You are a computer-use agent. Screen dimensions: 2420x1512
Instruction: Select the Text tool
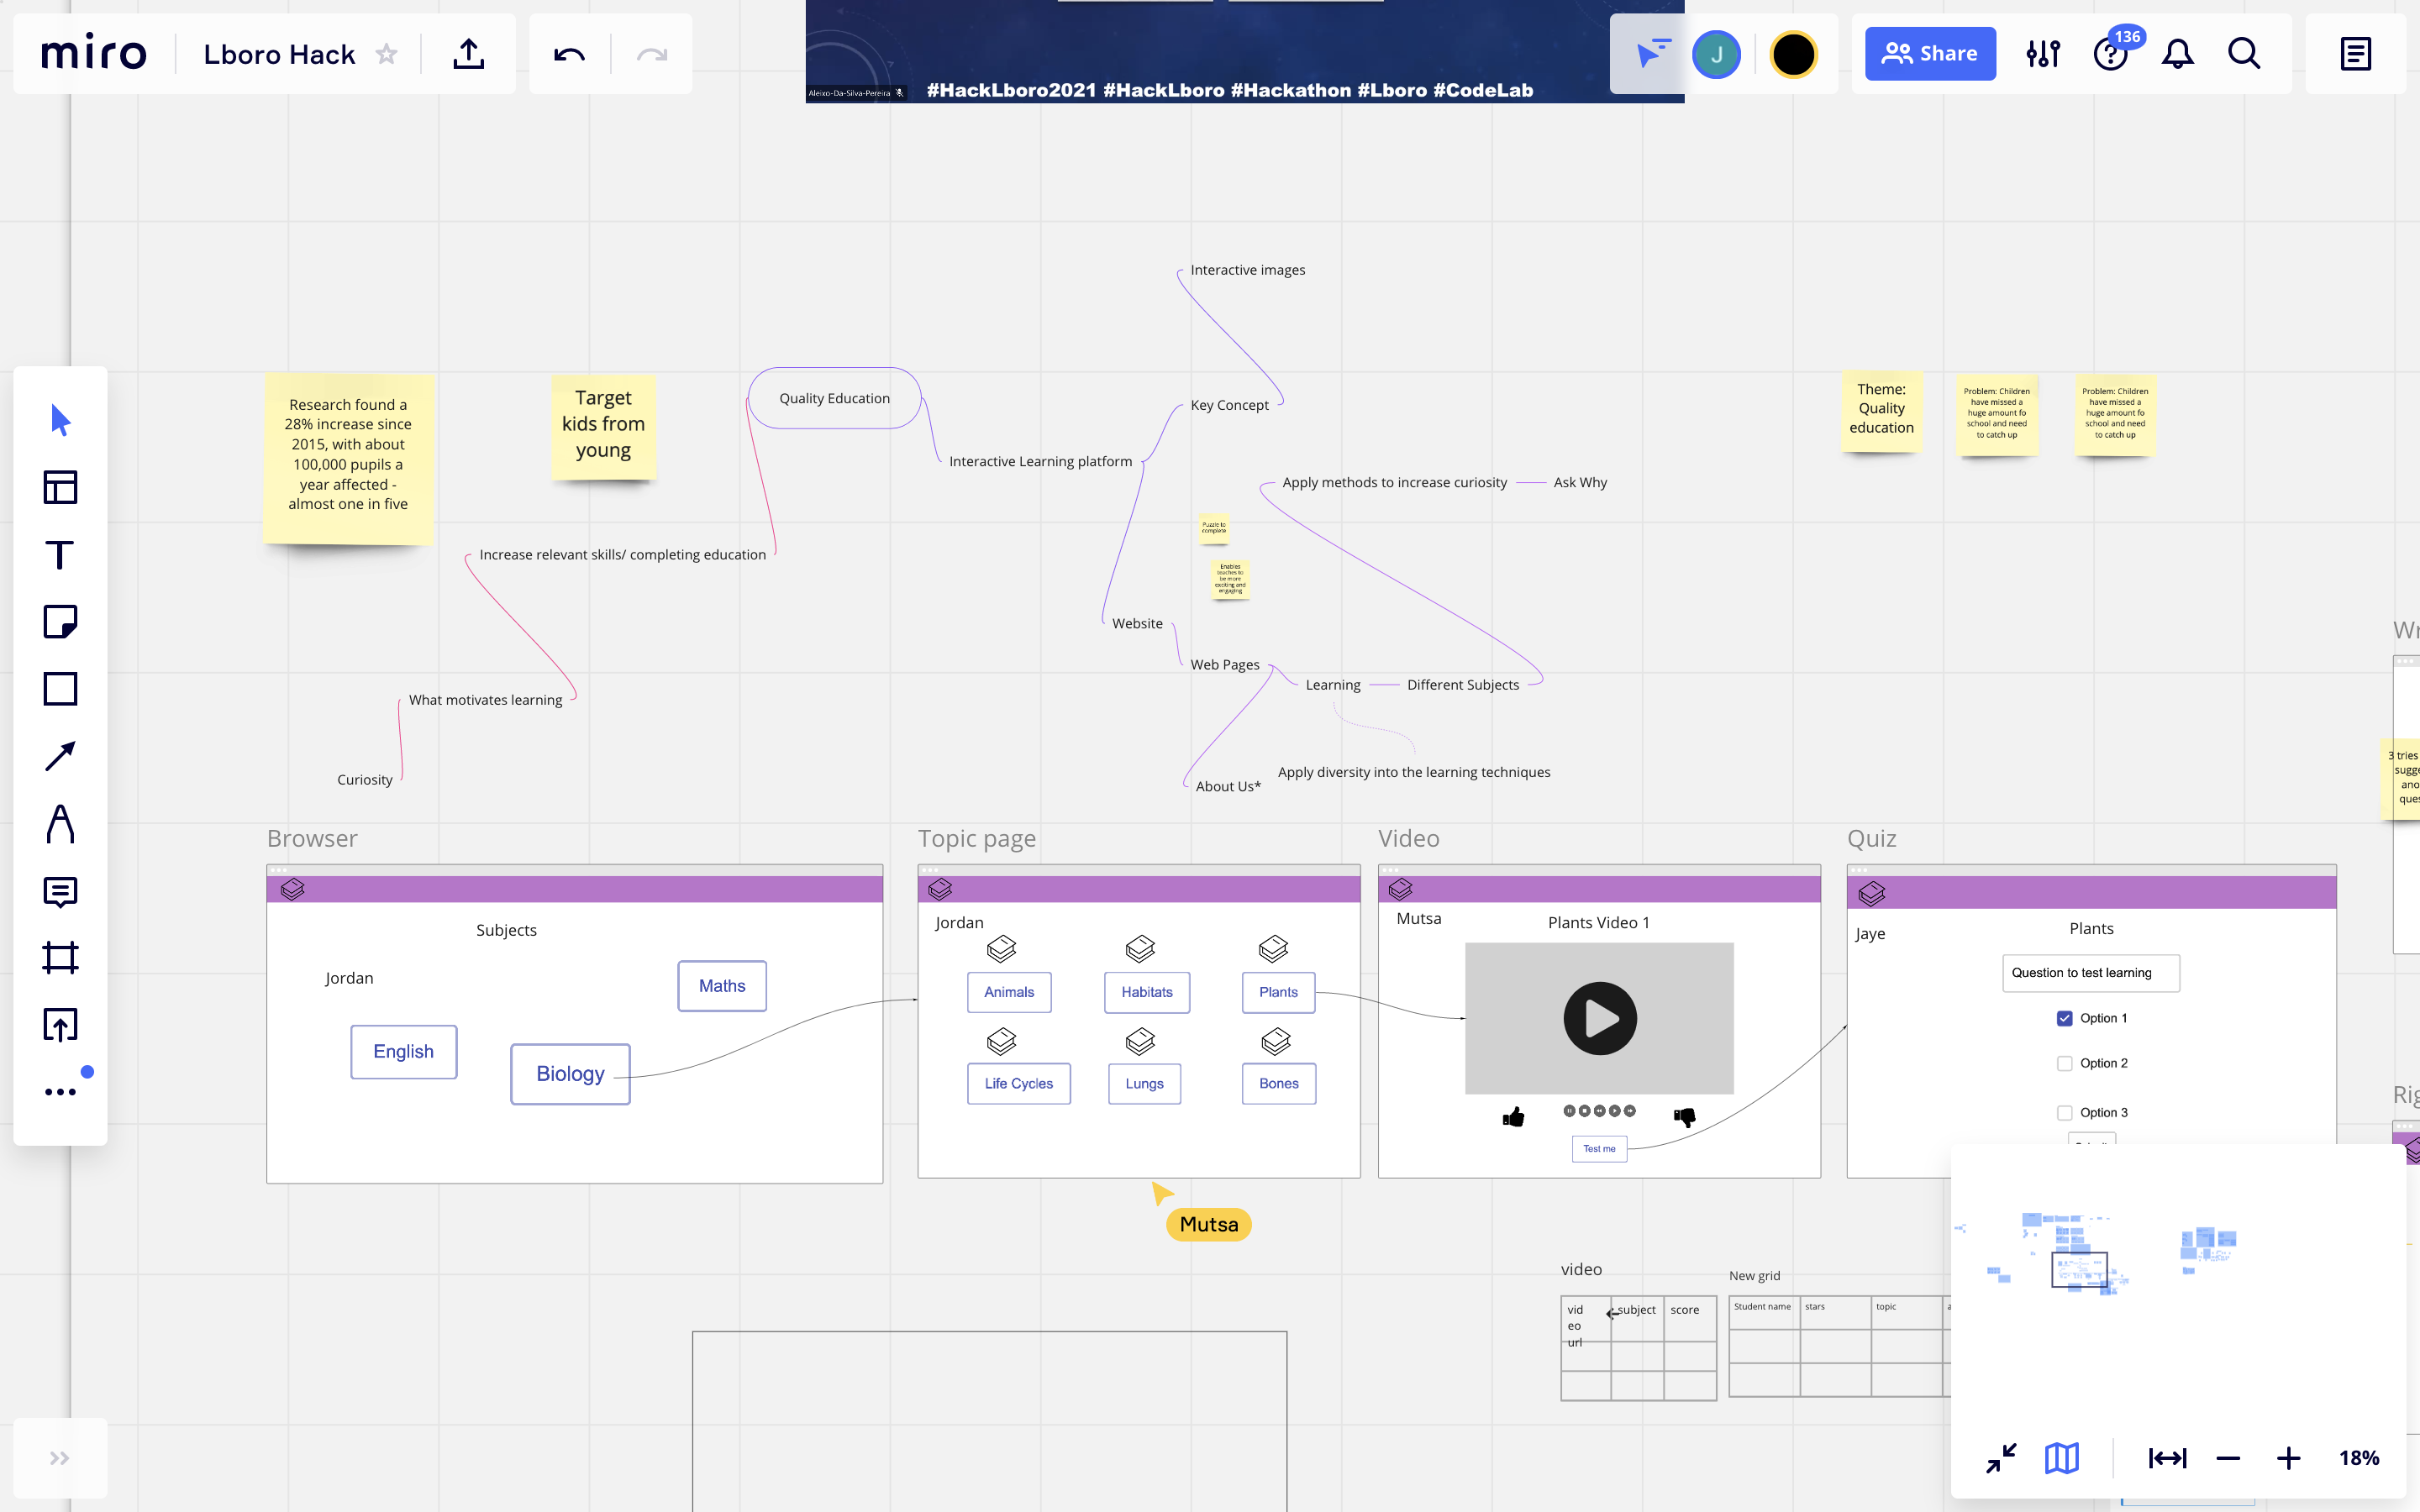click(60, 555)
